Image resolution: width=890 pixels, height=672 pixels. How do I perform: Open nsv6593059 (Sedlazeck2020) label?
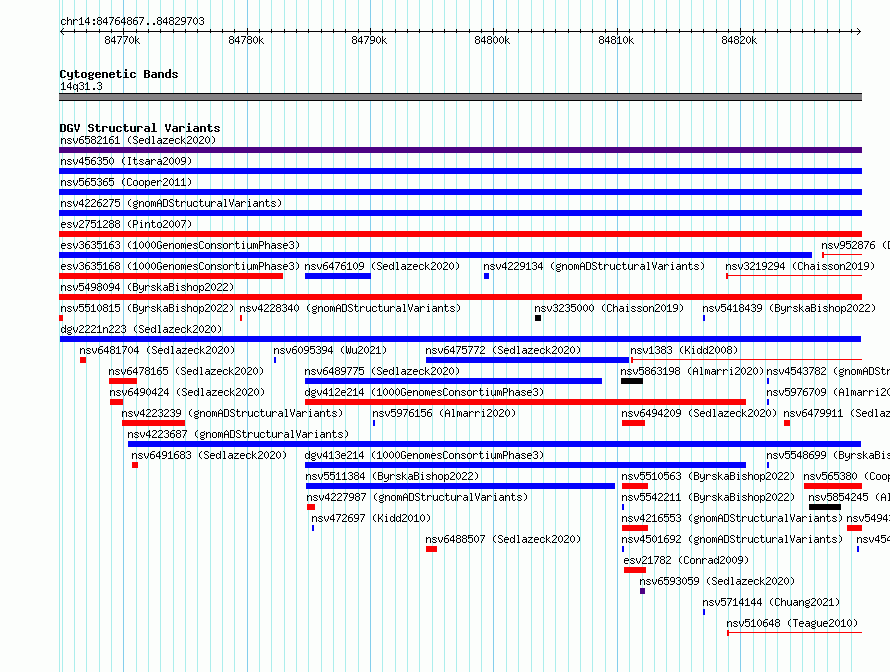(x=717, y=581)
